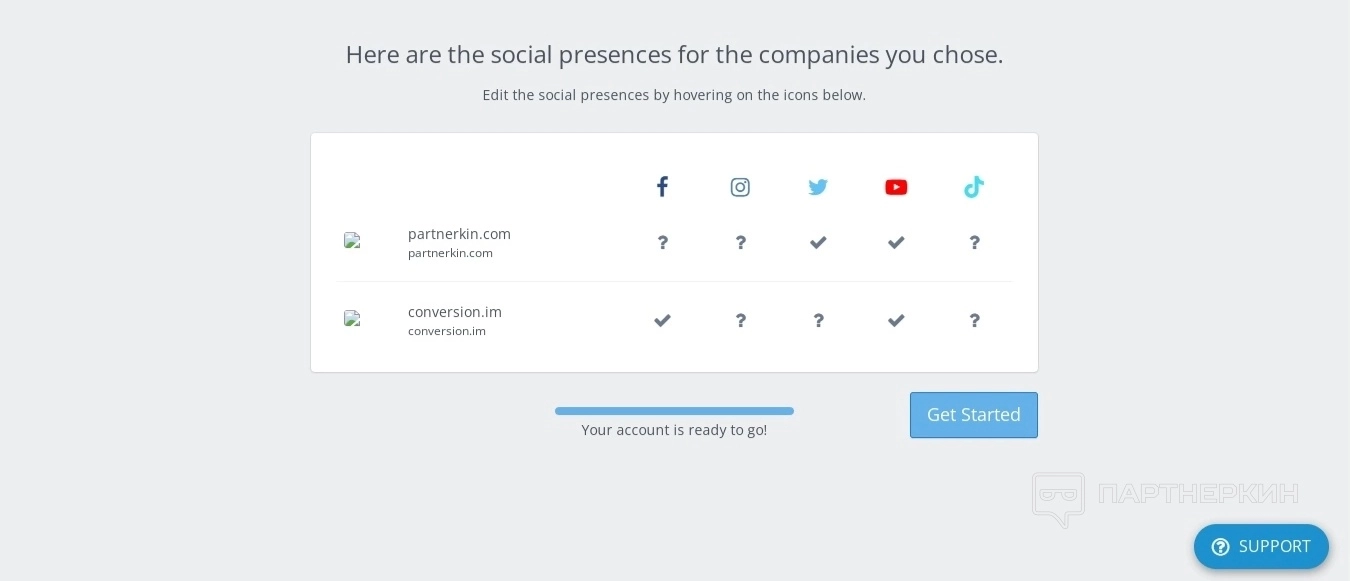Click partnerkin.com Twitter checkmark

click(818, 242)
